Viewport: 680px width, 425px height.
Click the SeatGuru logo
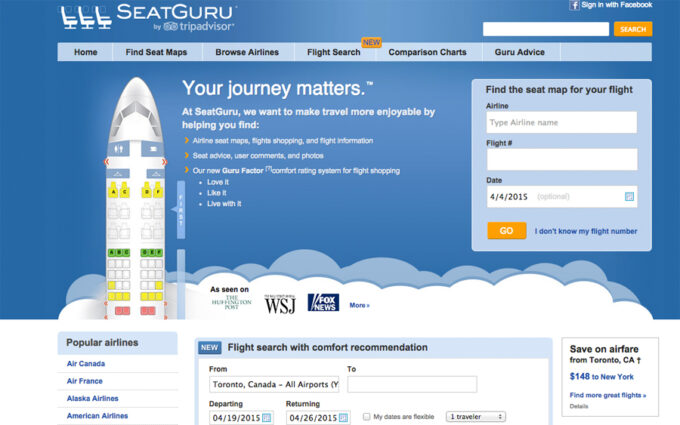coord(148,17)
